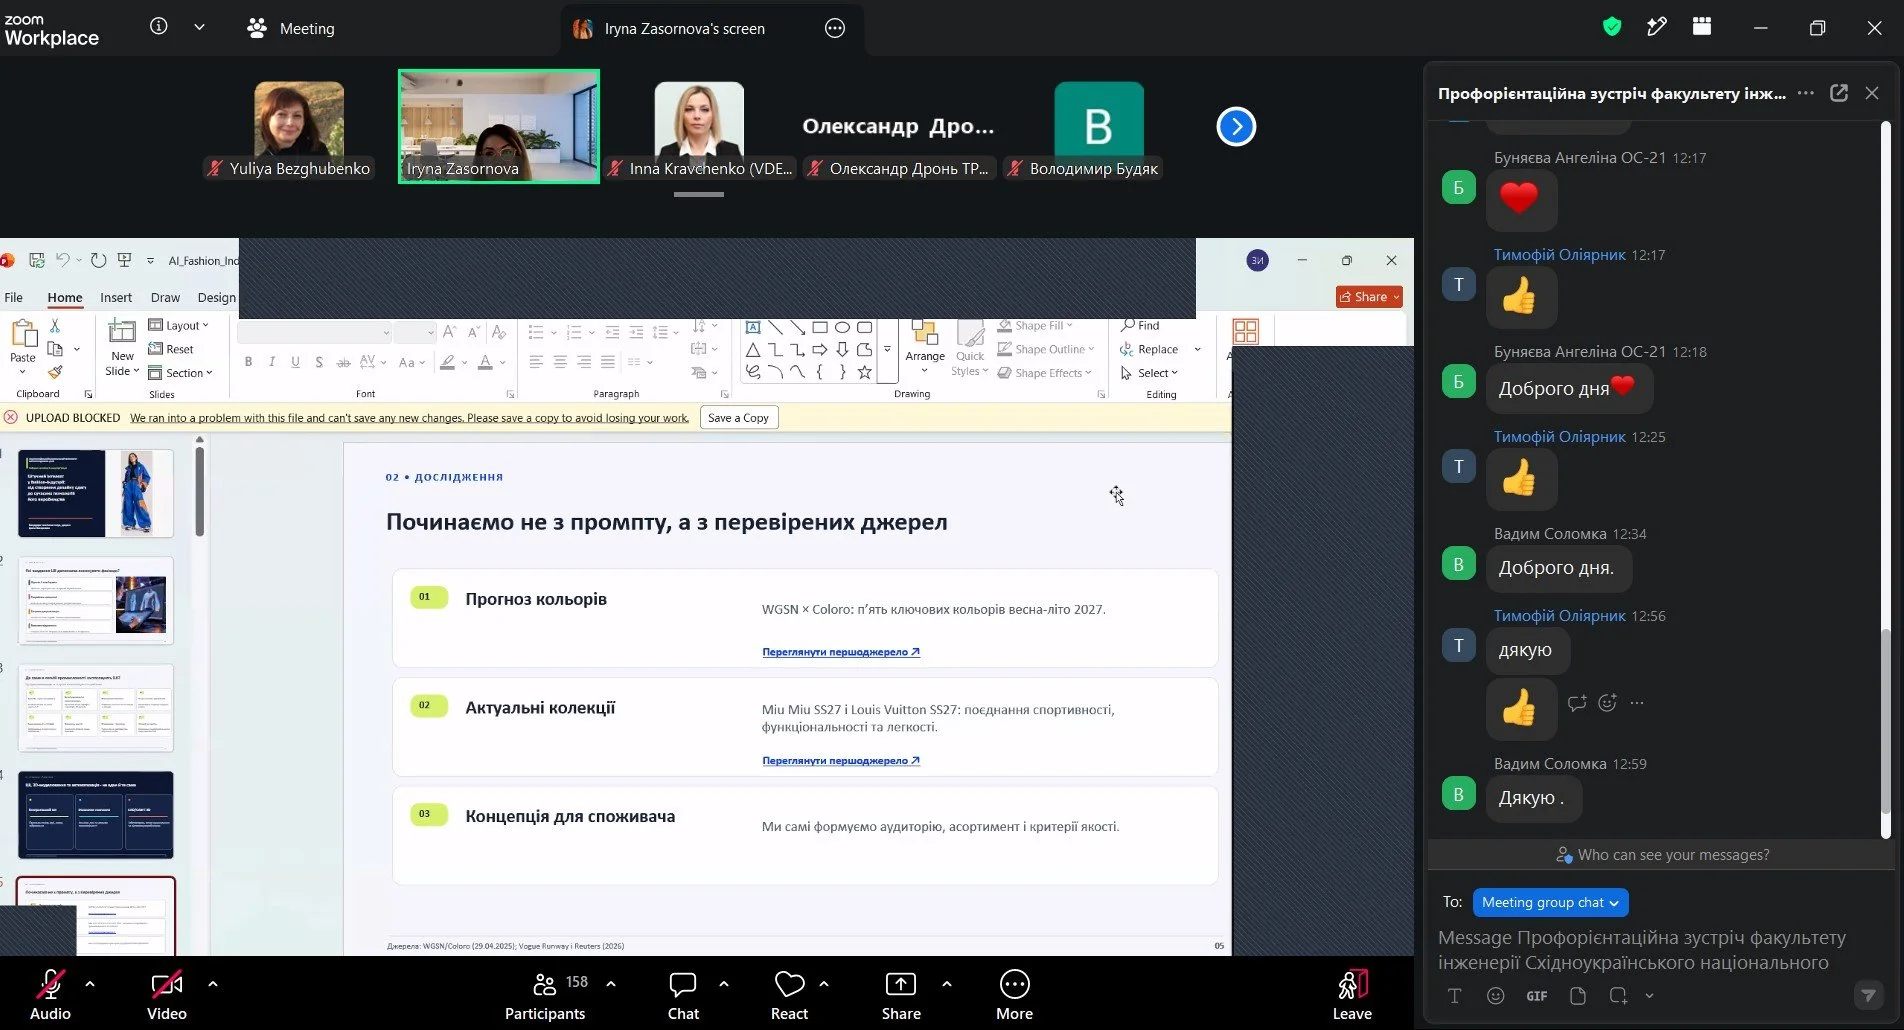This screenshot has height=1030, width=1904.
Task: Expand audio settings arrow
Action: coord(90,984)
